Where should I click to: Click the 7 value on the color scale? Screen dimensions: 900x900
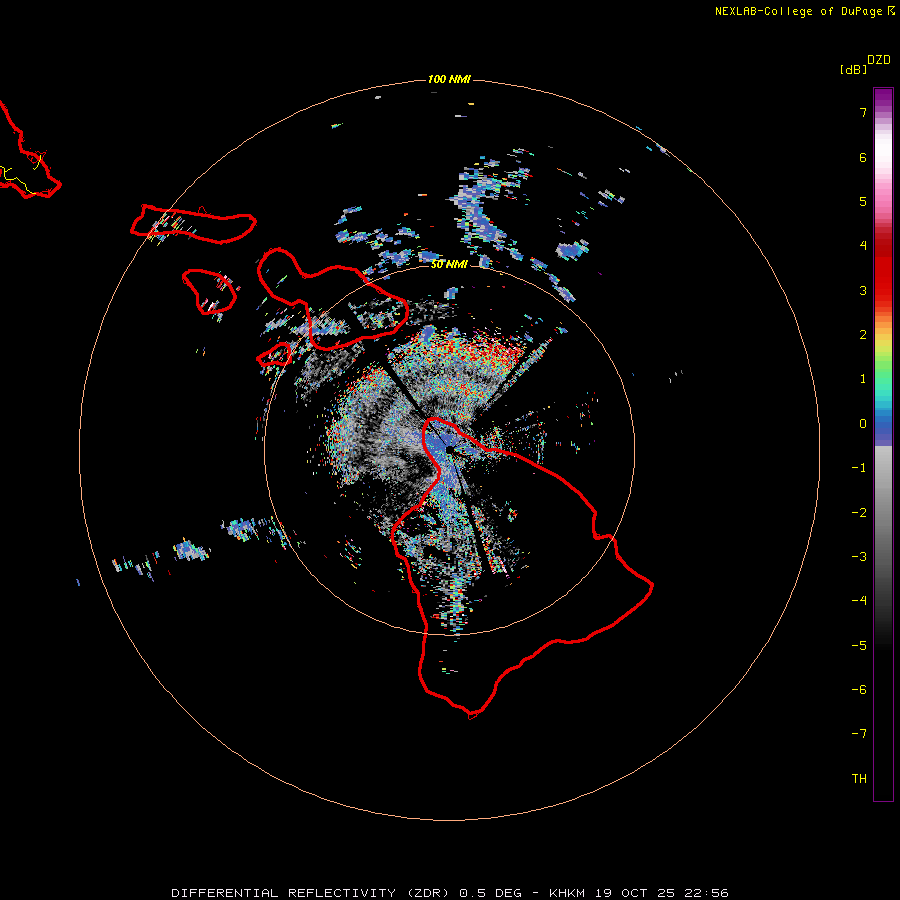(863, 112)
